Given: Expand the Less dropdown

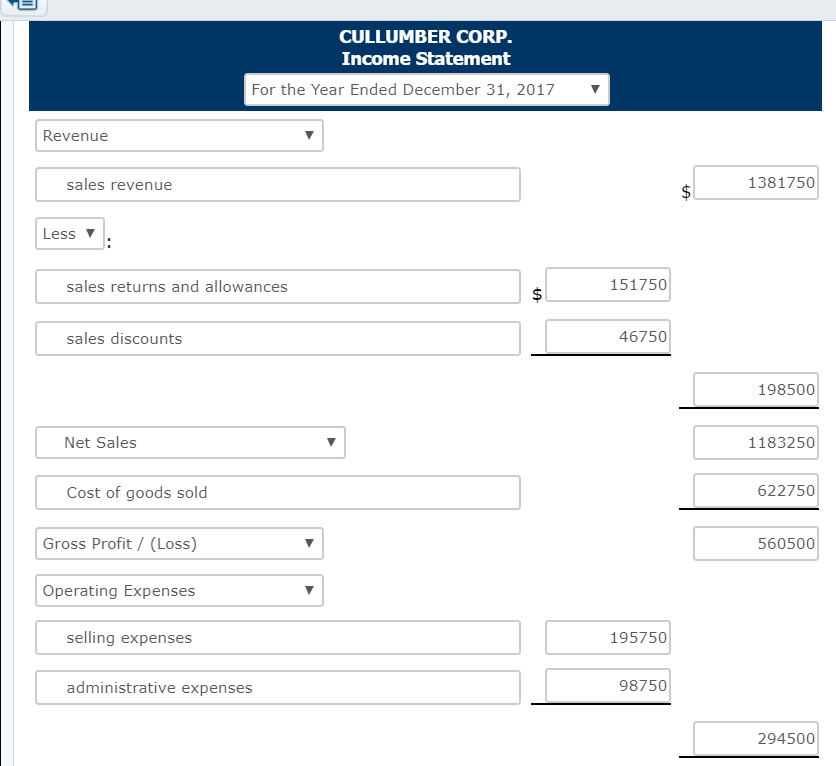Looking at the screenshot, I should point(70,234).
